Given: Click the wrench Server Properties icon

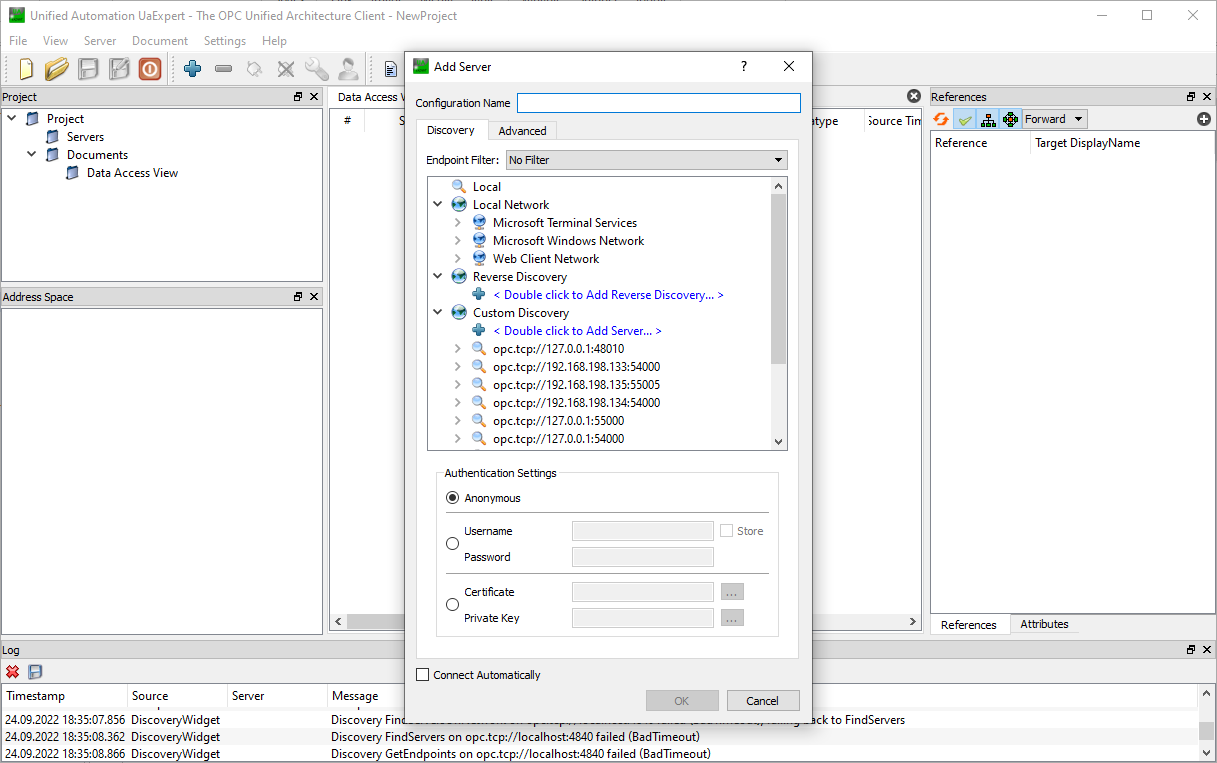Looking at the screenshot, I should tap(317, 69).
